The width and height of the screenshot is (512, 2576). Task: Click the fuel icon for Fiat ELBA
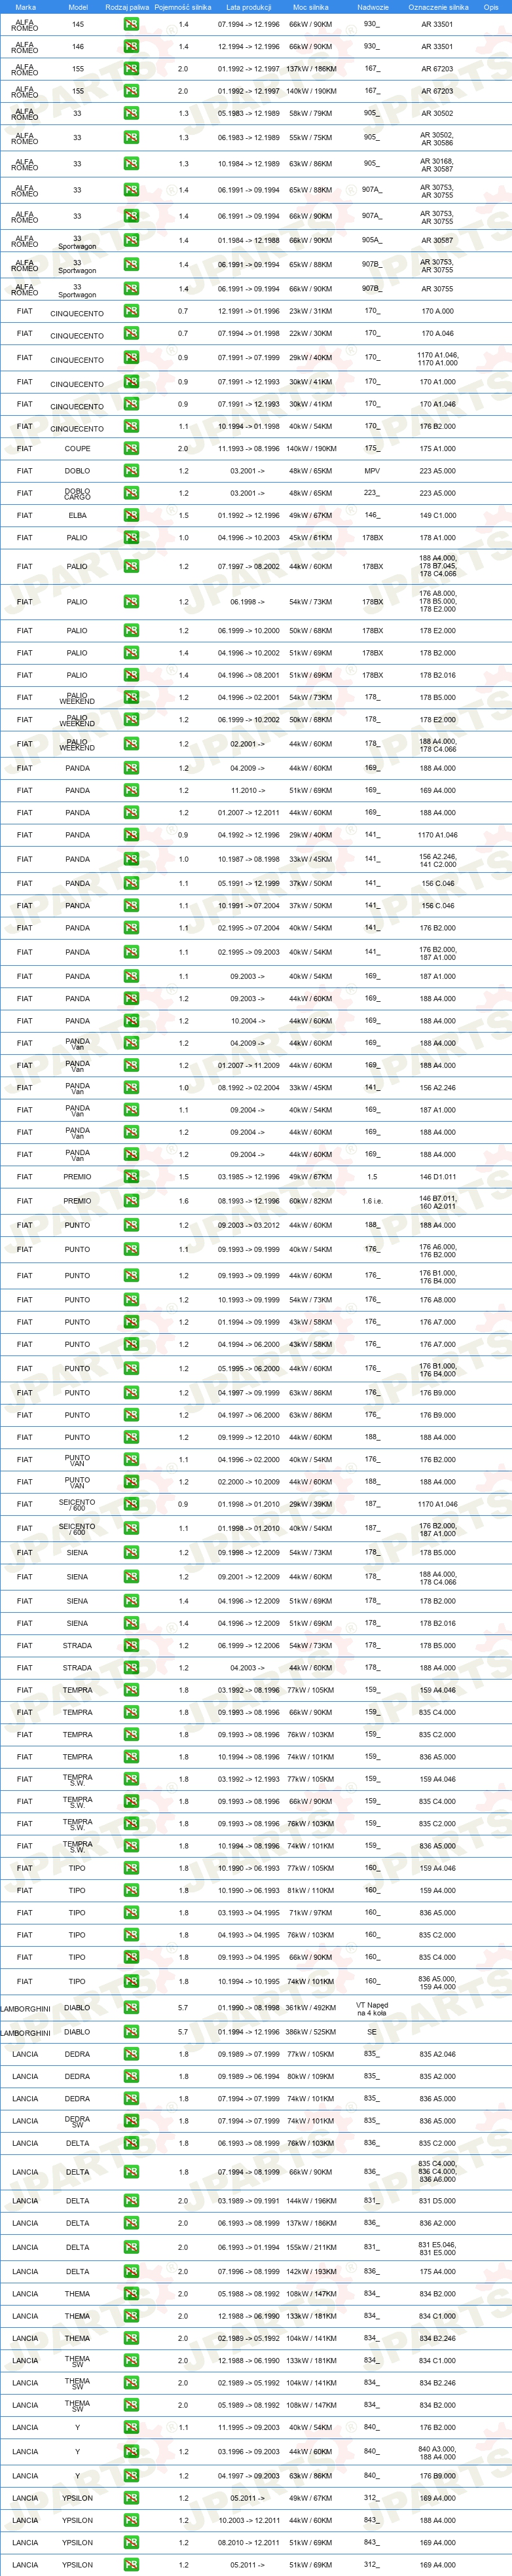click(x=131, y=515)
